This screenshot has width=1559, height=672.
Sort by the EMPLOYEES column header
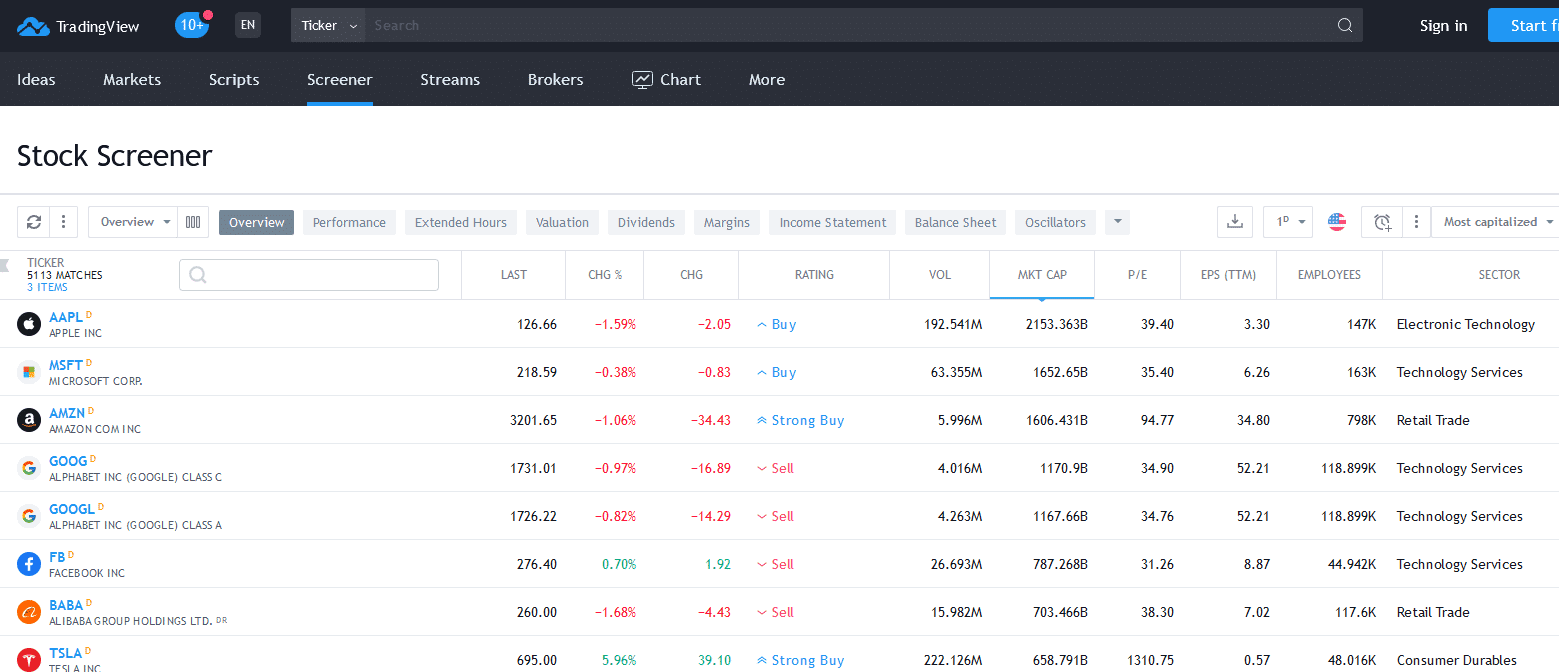[x=1329, y=275]
